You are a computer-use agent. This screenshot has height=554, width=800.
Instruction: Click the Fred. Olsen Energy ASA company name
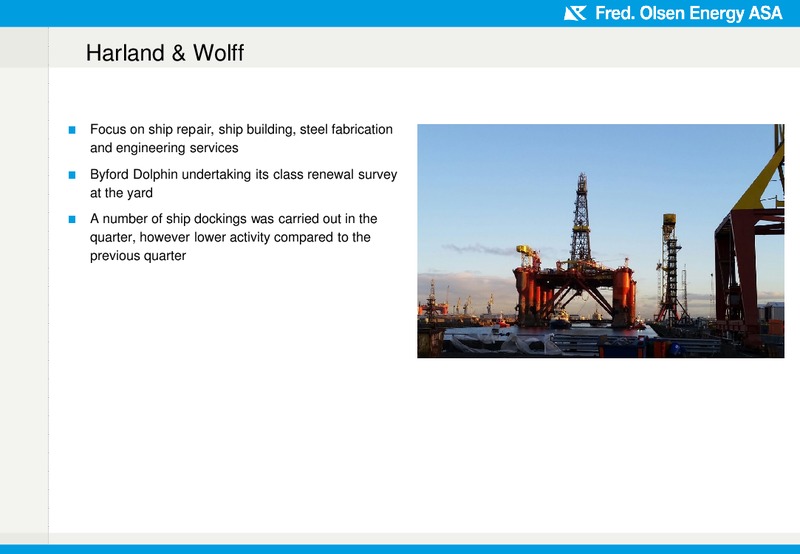(689, 13)
